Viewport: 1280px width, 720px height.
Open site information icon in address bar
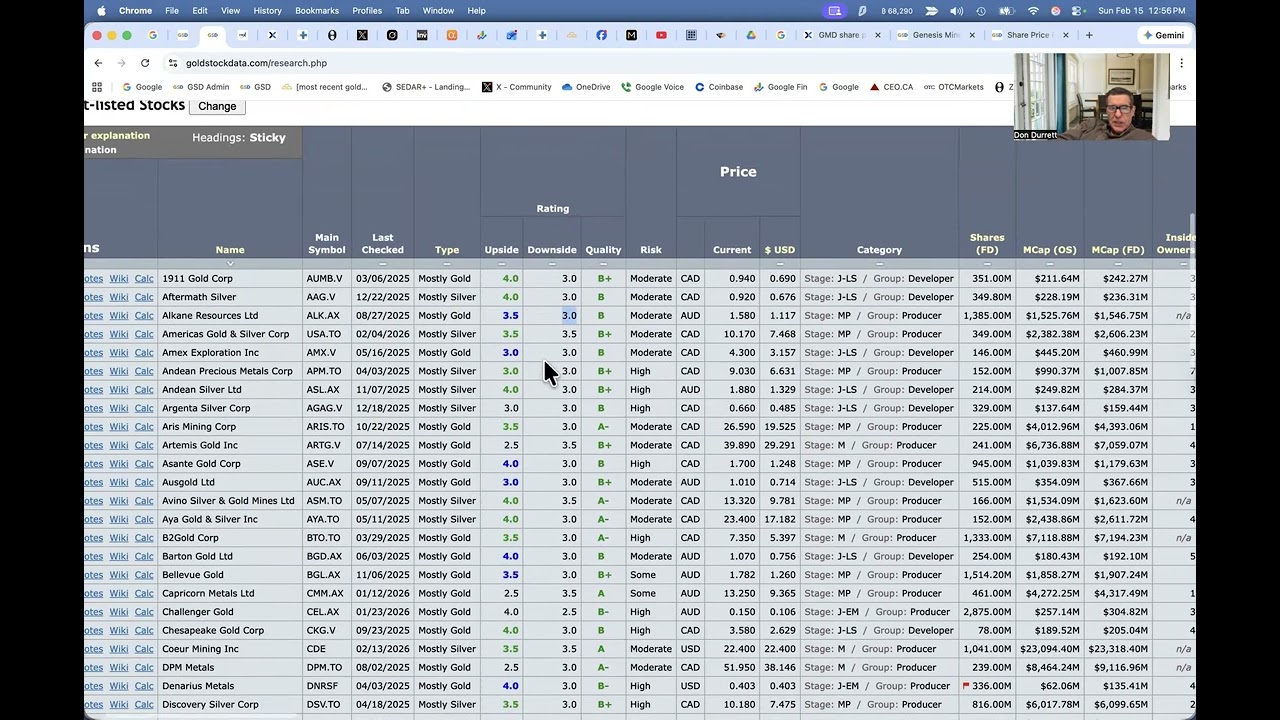click(x=173, y=63)
